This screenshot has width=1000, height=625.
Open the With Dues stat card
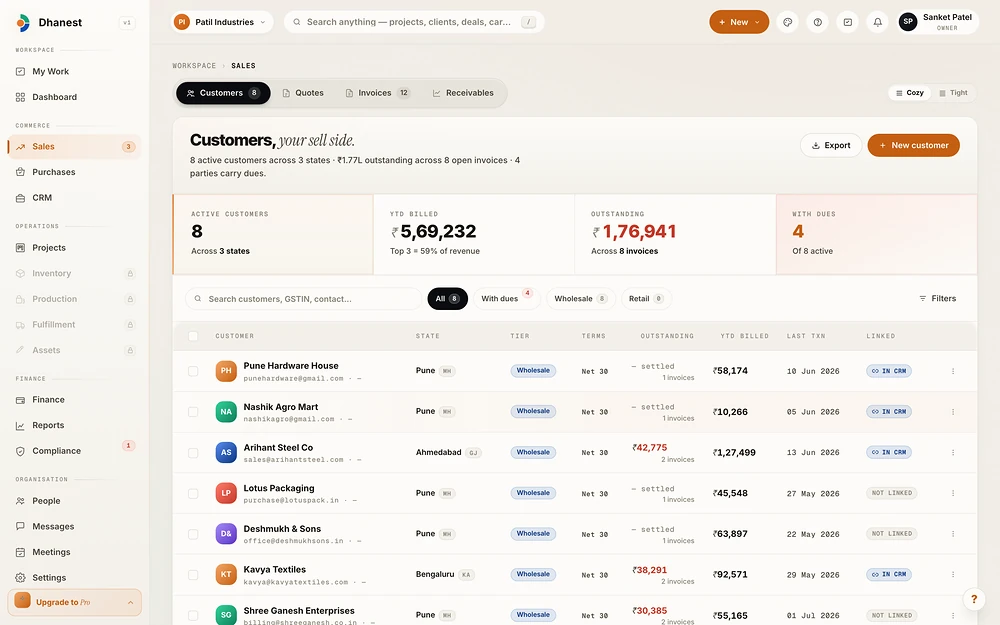click(x=876, y=234)
